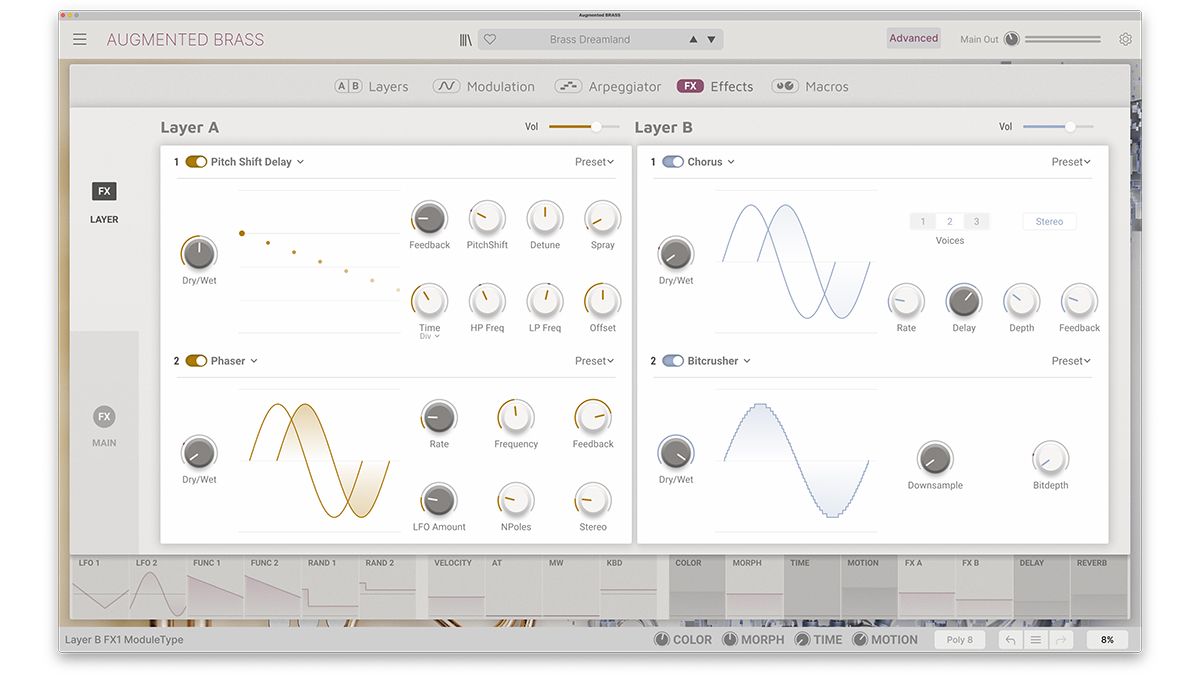The image size is (1200, 675).
Task: Switch to the Effects tab
Action: [x=715, y=87]
